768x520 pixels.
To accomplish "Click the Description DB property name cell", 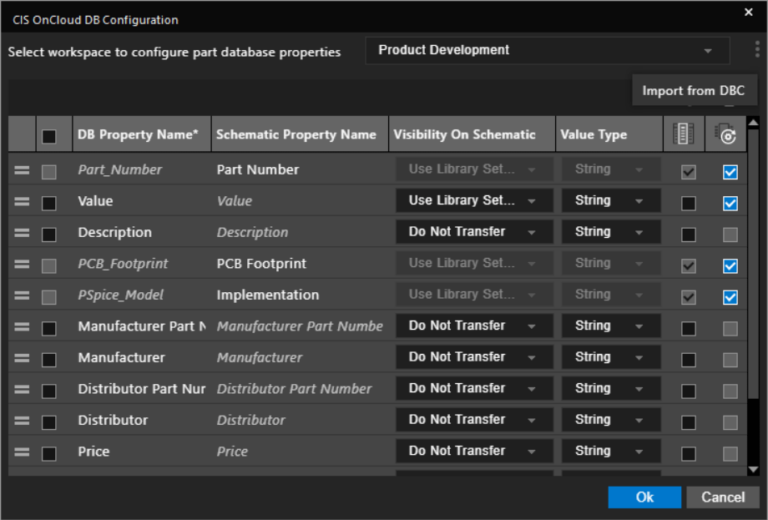I will pyautogui.click(x=142, y=233).
